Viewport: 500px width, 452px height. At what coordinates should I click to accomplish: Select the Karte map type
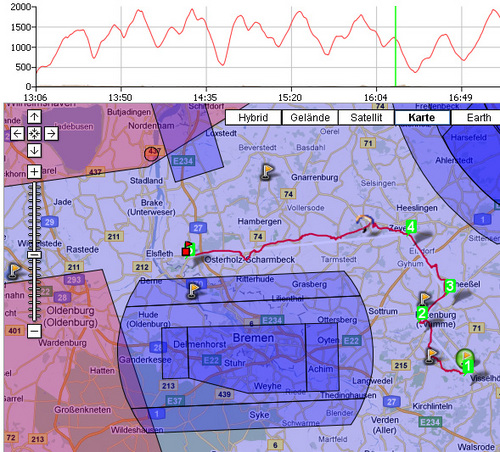click(422, 117)
